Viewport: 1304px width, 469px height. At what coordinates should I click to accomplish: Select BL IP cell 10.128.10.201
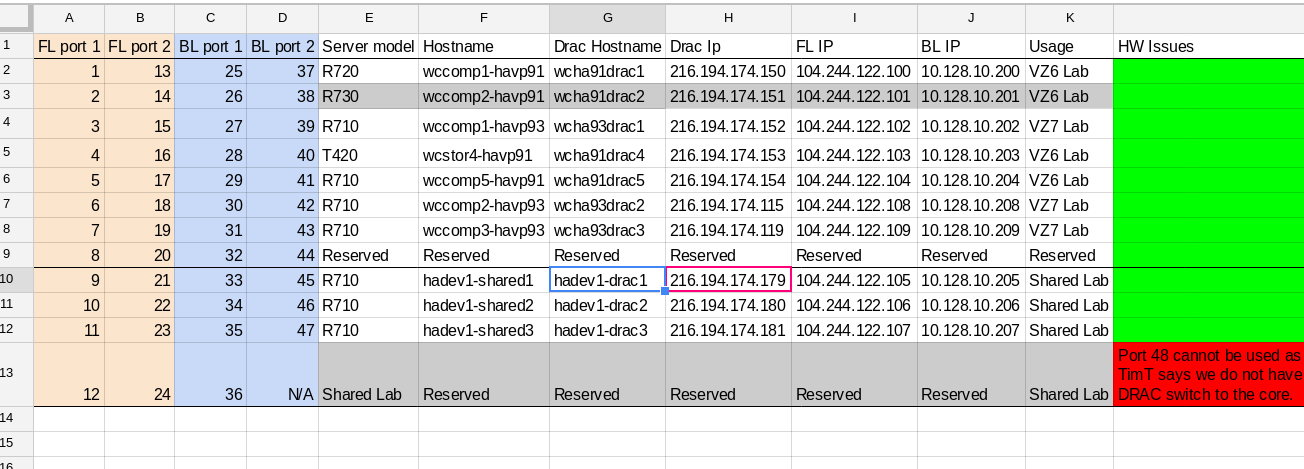pos(970,96)
